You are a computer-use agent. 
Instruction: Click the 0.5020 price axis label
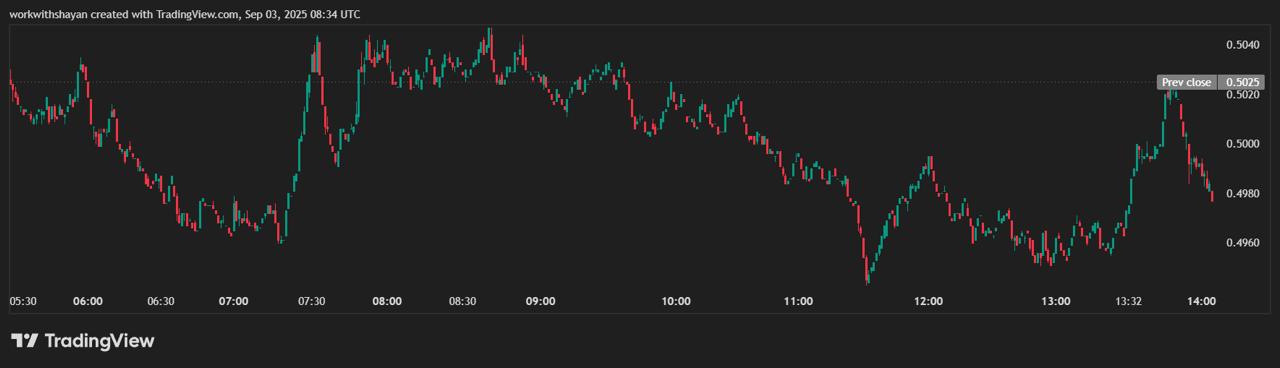1242,95
